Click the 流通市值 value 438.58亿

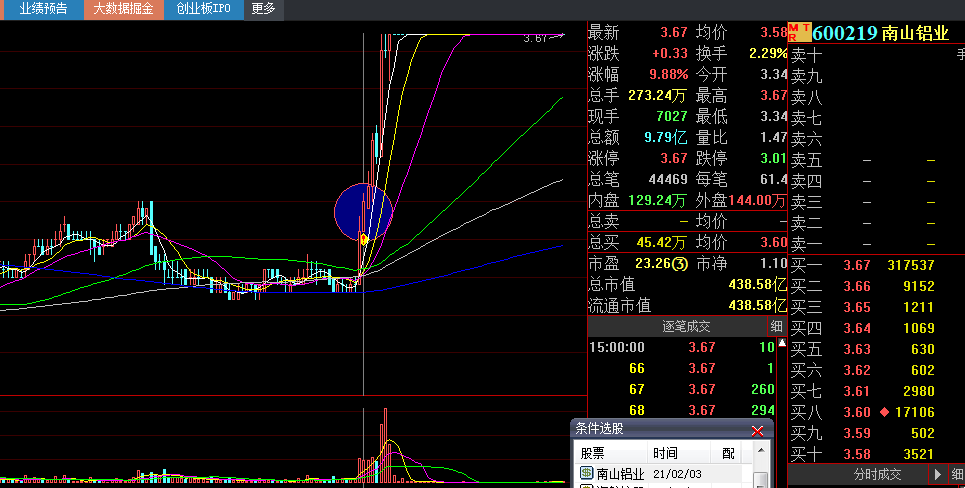click(757, 305)
